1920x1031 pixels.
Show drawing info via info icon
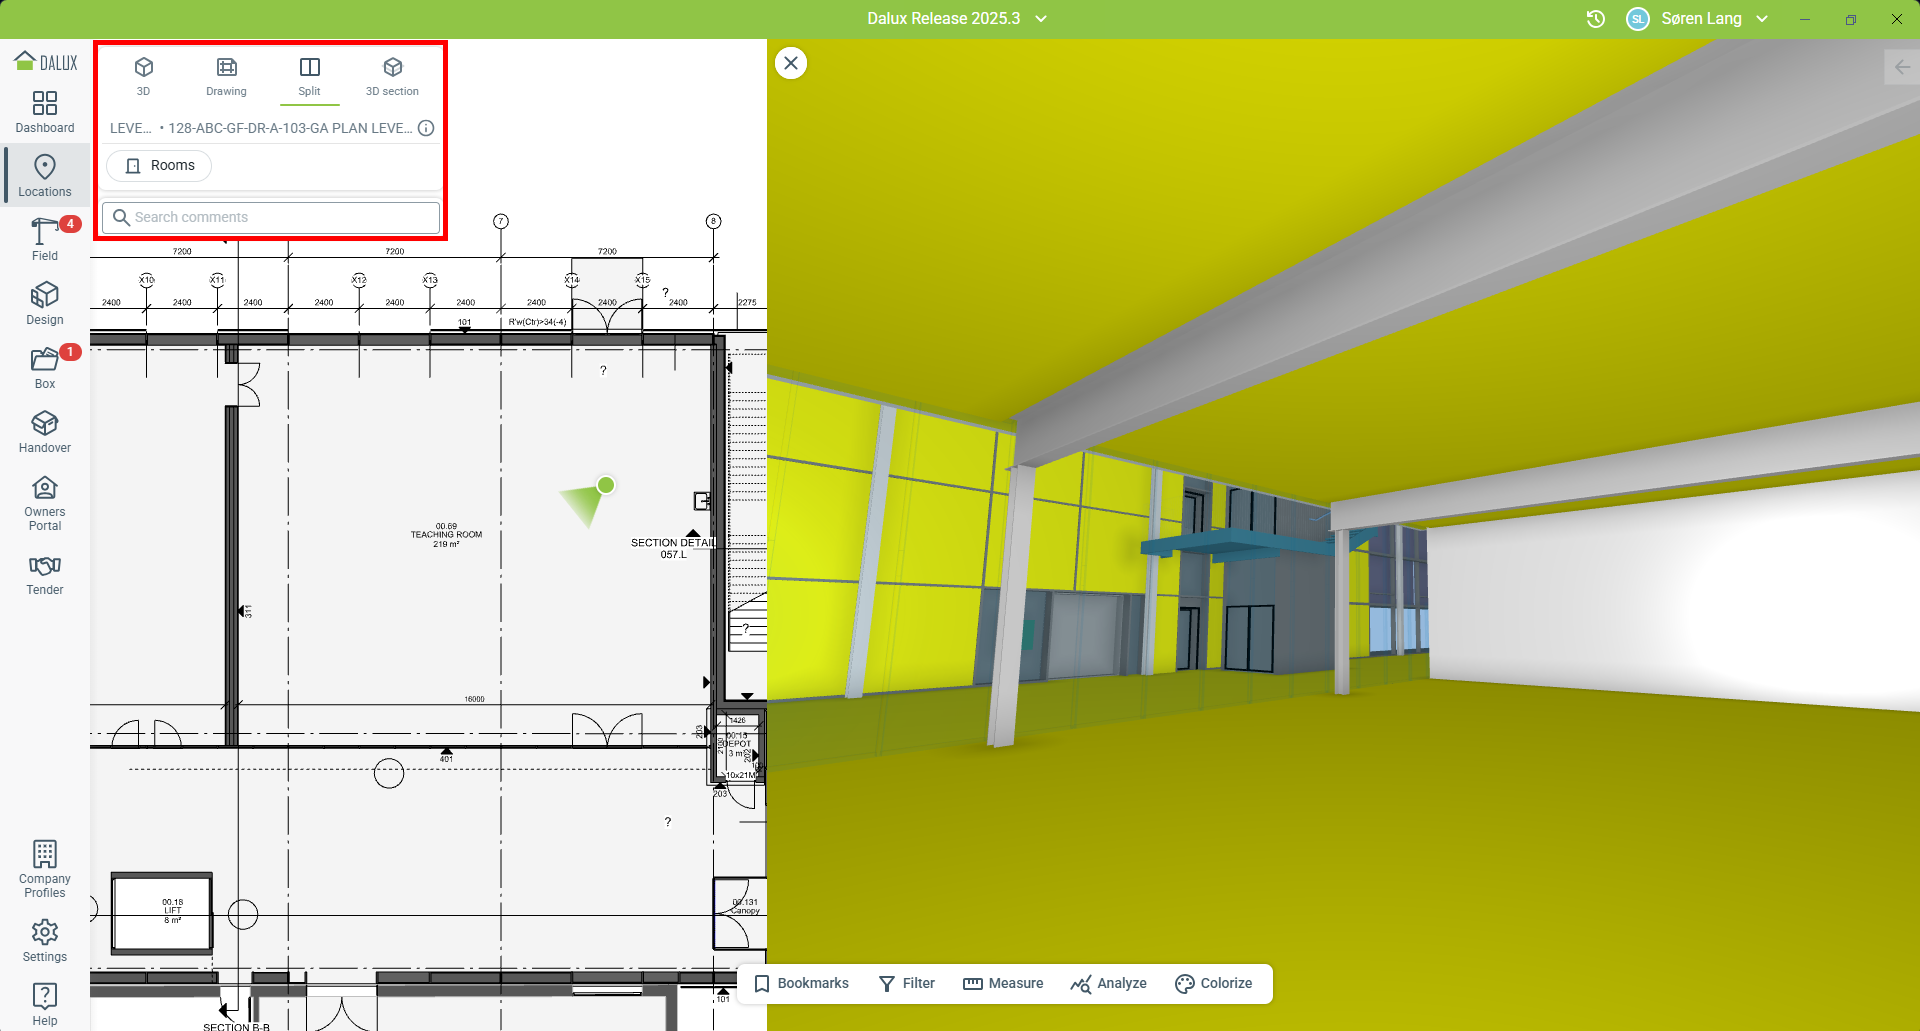[x=426, y=128]
